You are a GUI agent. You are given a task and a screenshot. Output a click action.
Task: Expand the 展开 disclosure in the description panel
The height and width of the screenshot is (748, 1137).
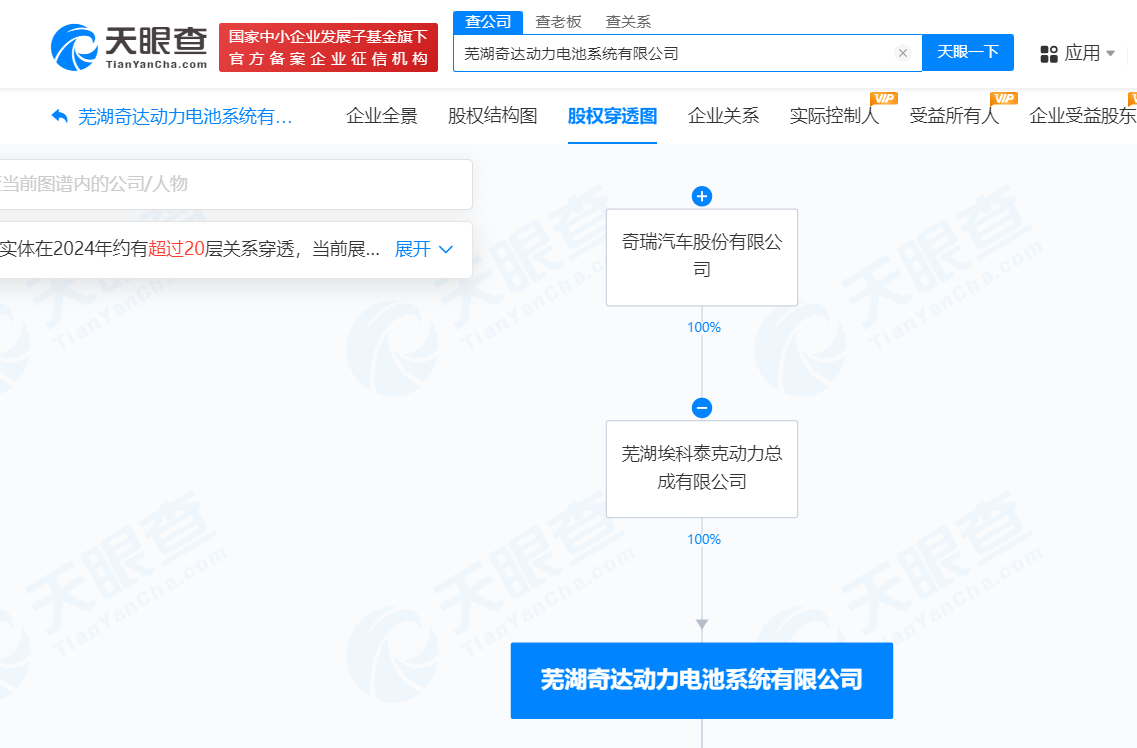(414, 250)
